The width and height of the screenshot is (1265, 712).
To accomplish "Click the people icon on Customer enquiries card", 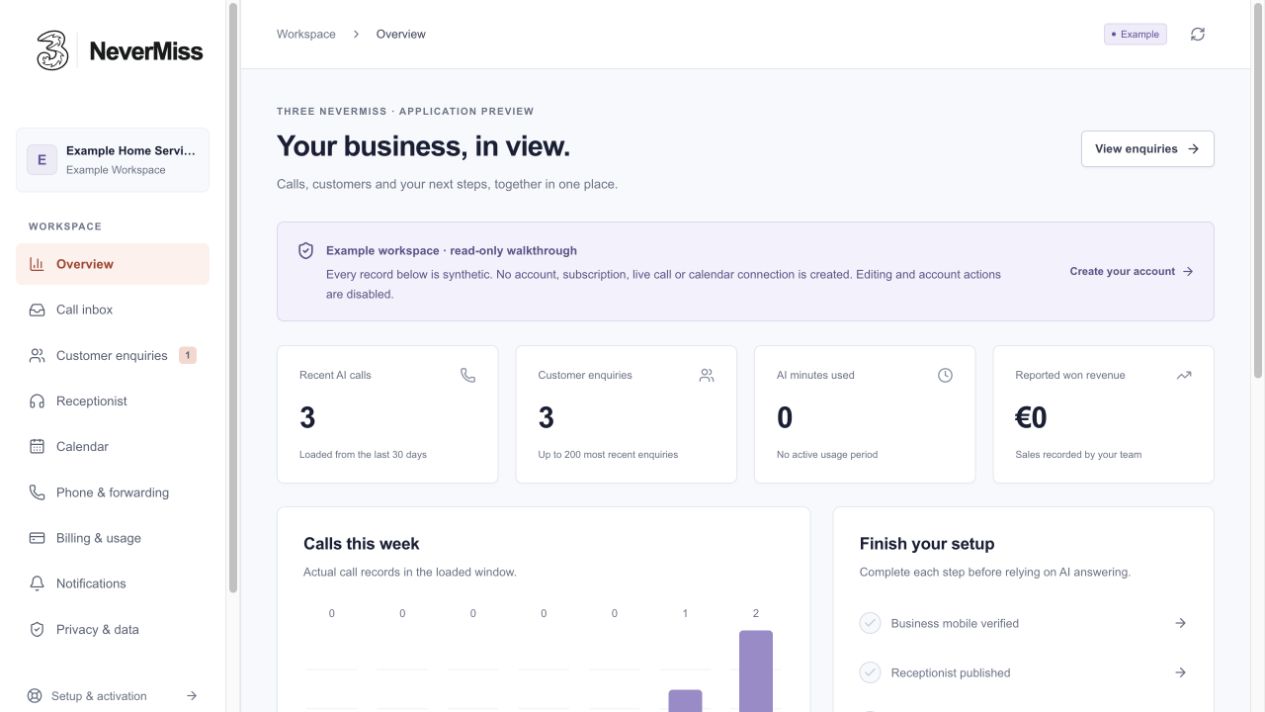I will coord(707,375).
